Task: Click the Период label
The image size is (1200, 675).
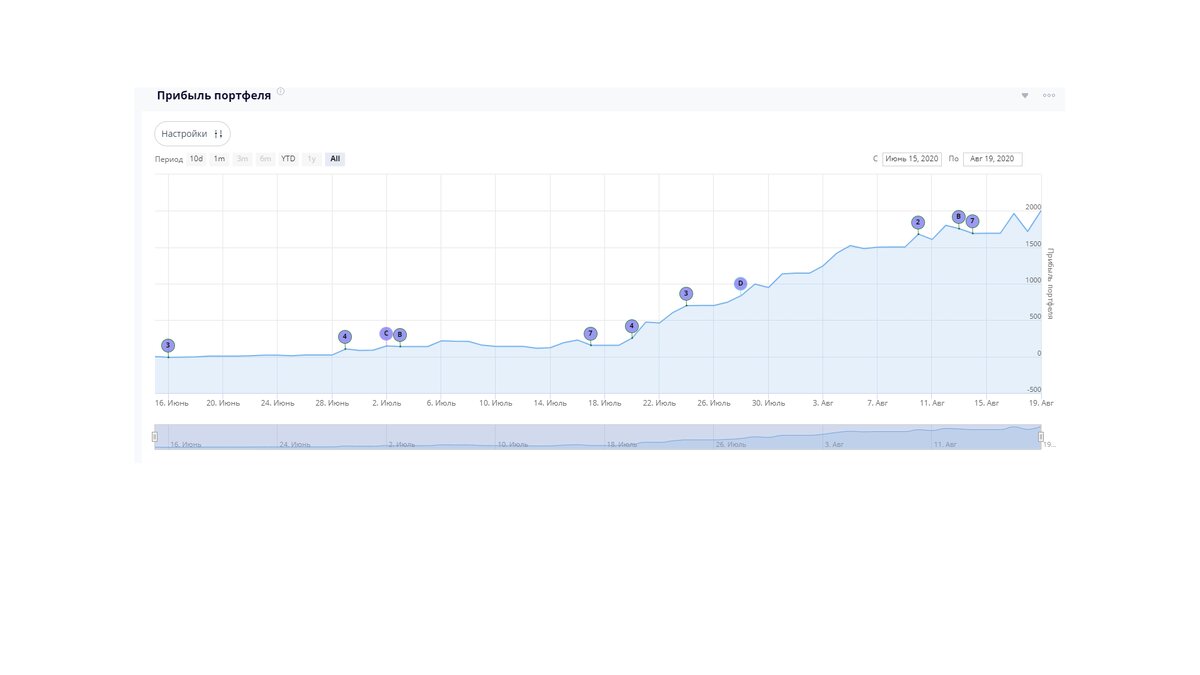Action: (169, 159)
